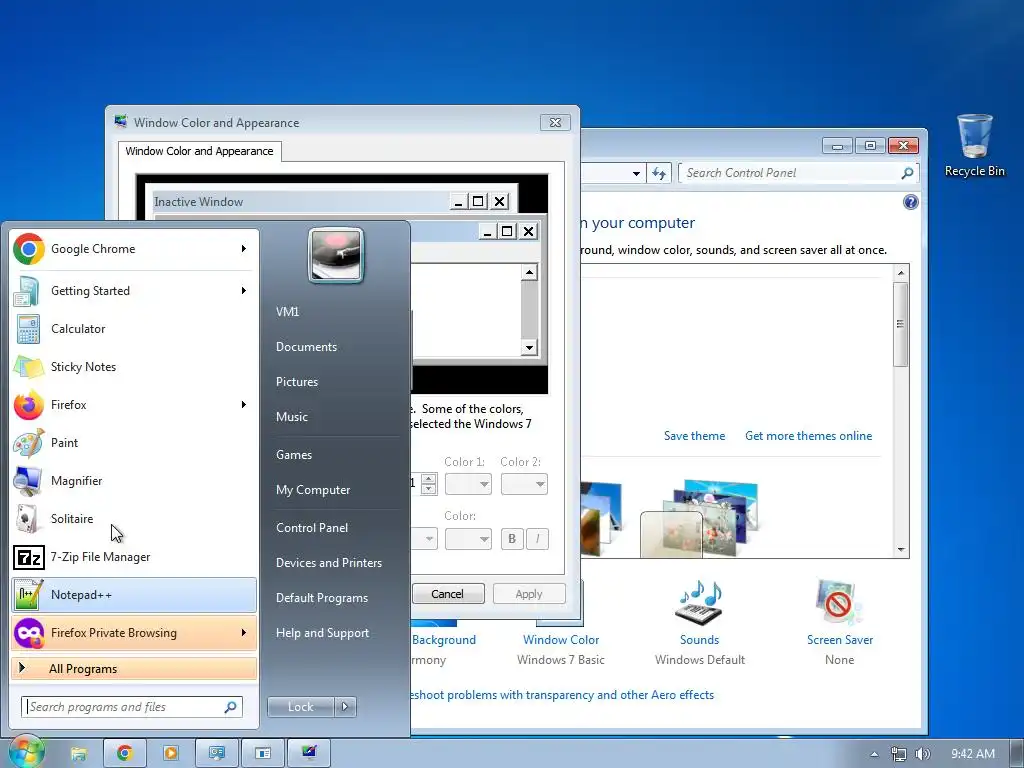Click the user account picture in Start menu
The image size is (1024, 768).
336,255
